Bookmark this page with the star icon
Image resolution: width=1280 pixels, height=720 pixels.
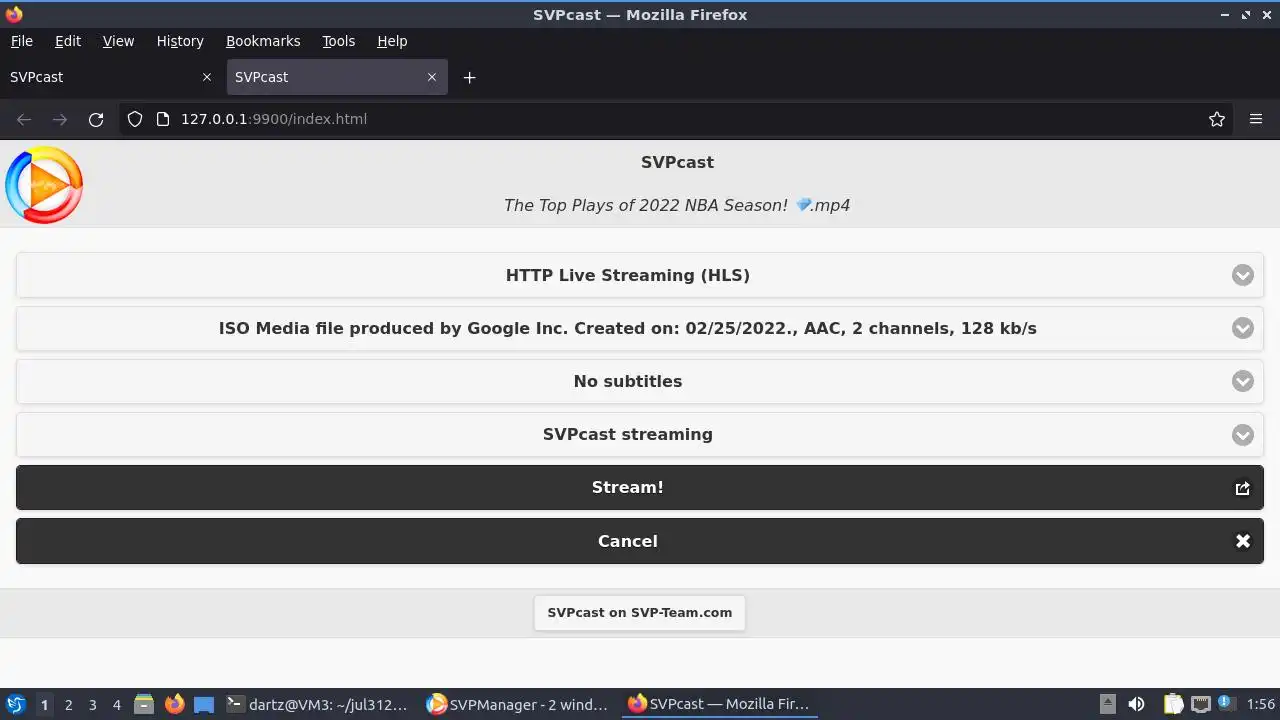pos(1217,119)
